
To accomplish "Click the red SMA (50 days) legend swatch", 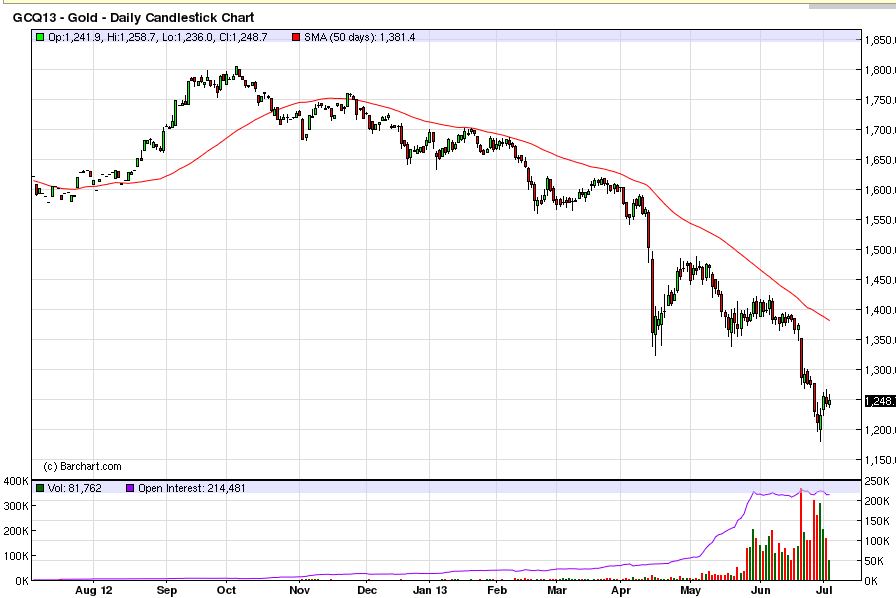I will click(295, 37).
